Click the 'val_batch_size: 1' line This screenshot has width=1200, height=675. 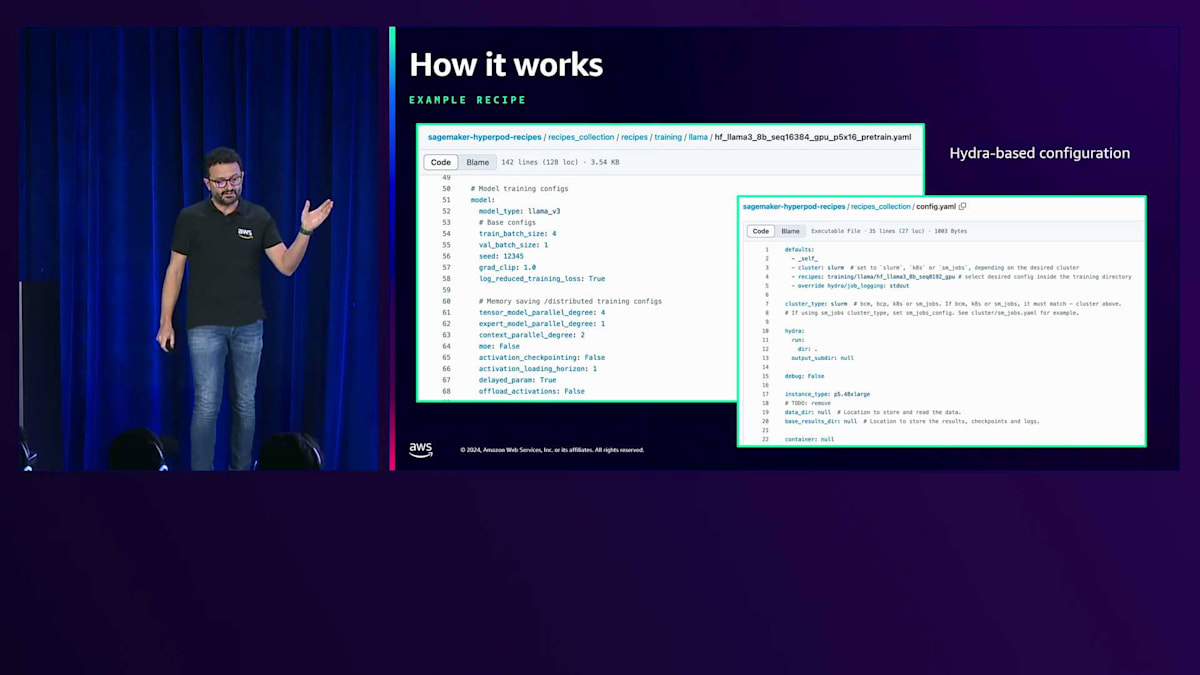[514, 245]
